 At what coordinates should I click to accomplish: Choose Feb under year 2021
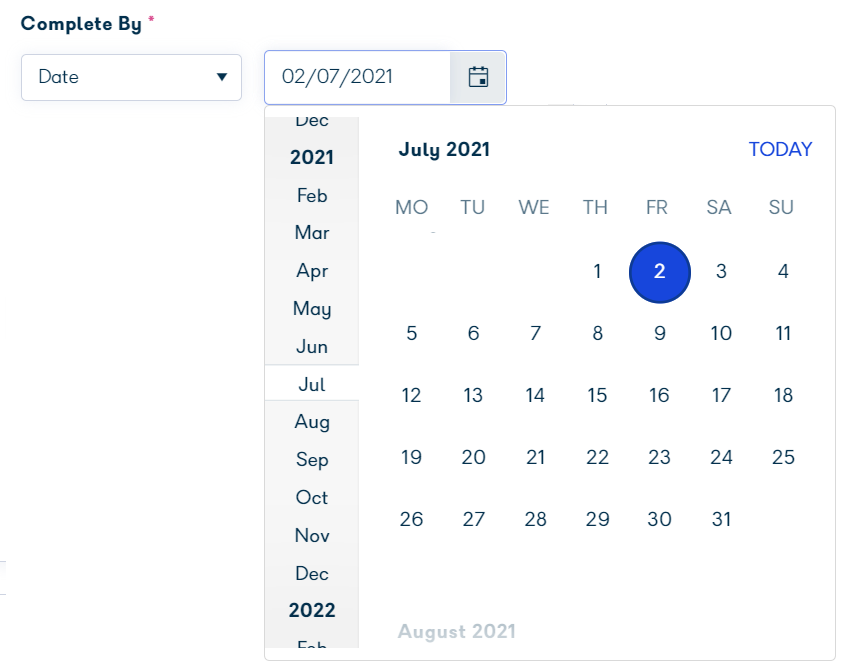tap(312, 195)
